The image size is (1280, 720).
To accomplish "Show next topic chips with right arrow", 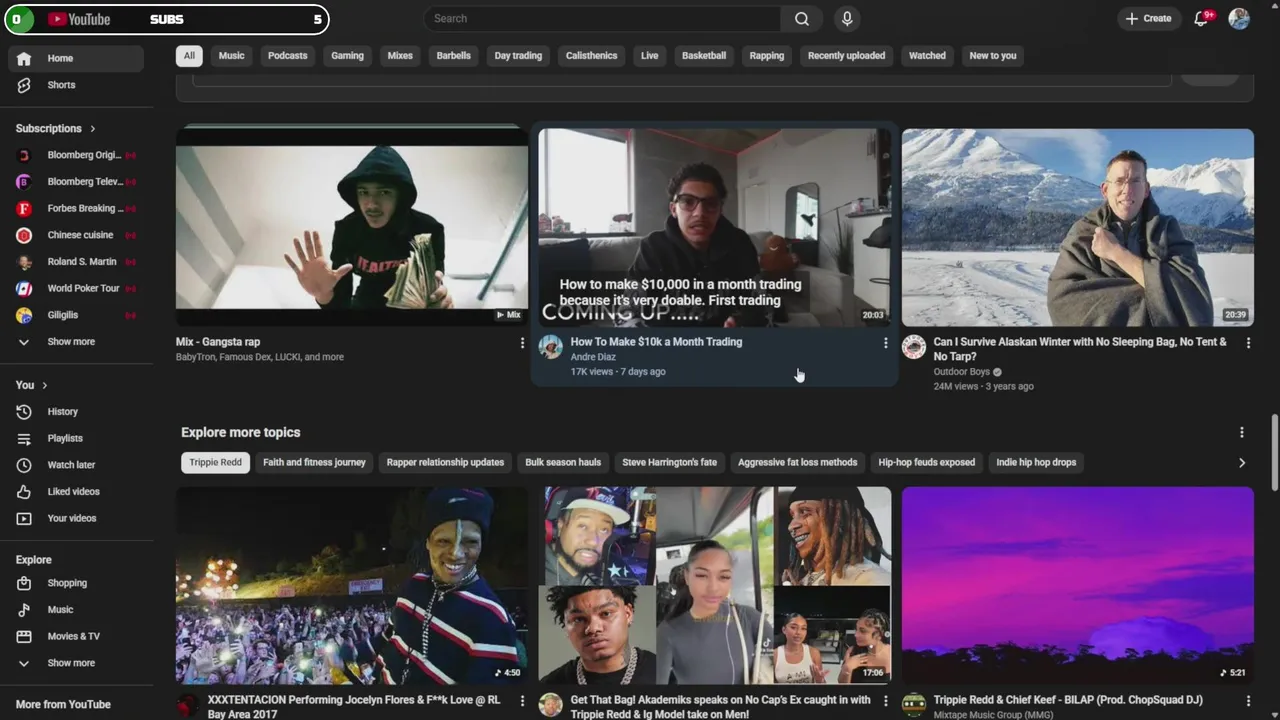I will point(1242,463).
